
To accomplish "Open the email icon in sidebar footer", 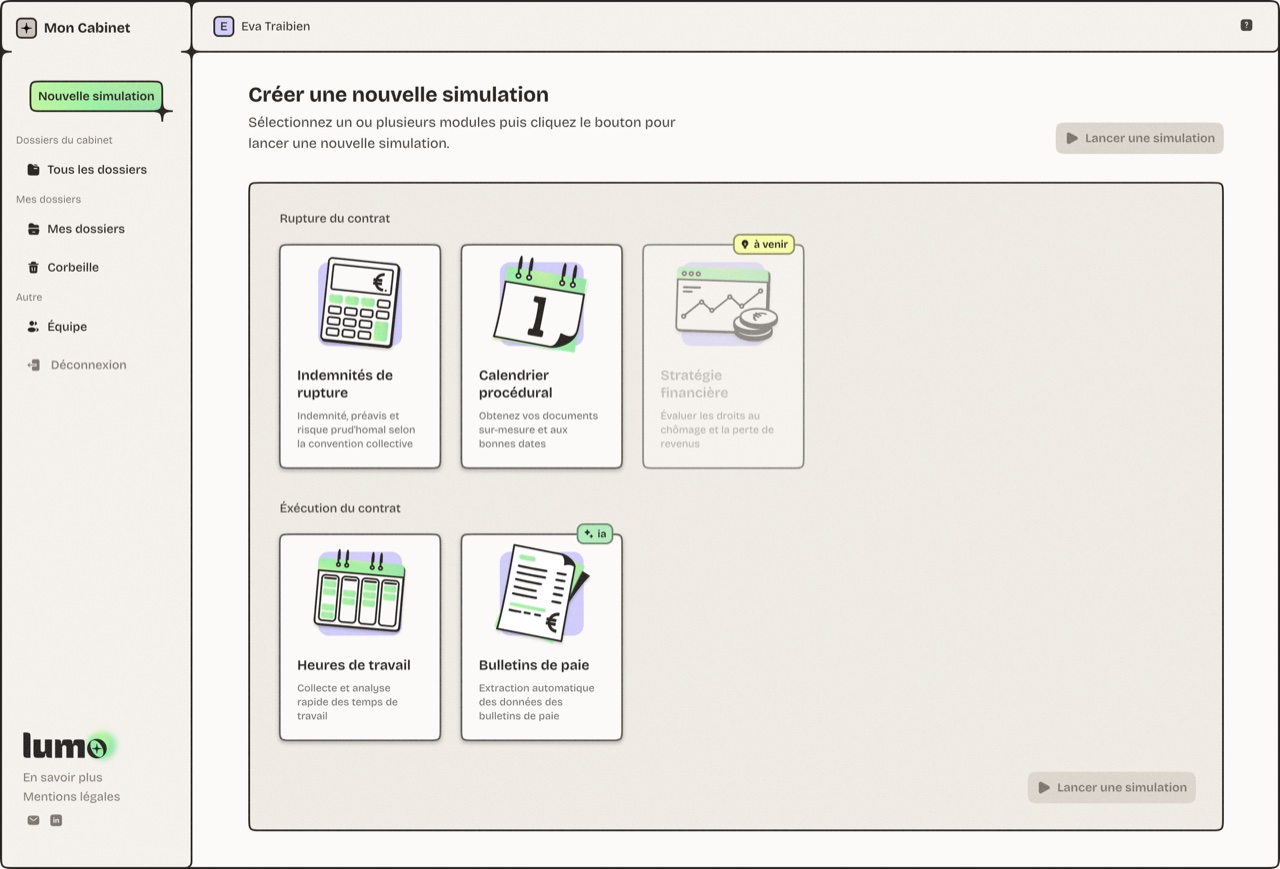I will point(33,820).
